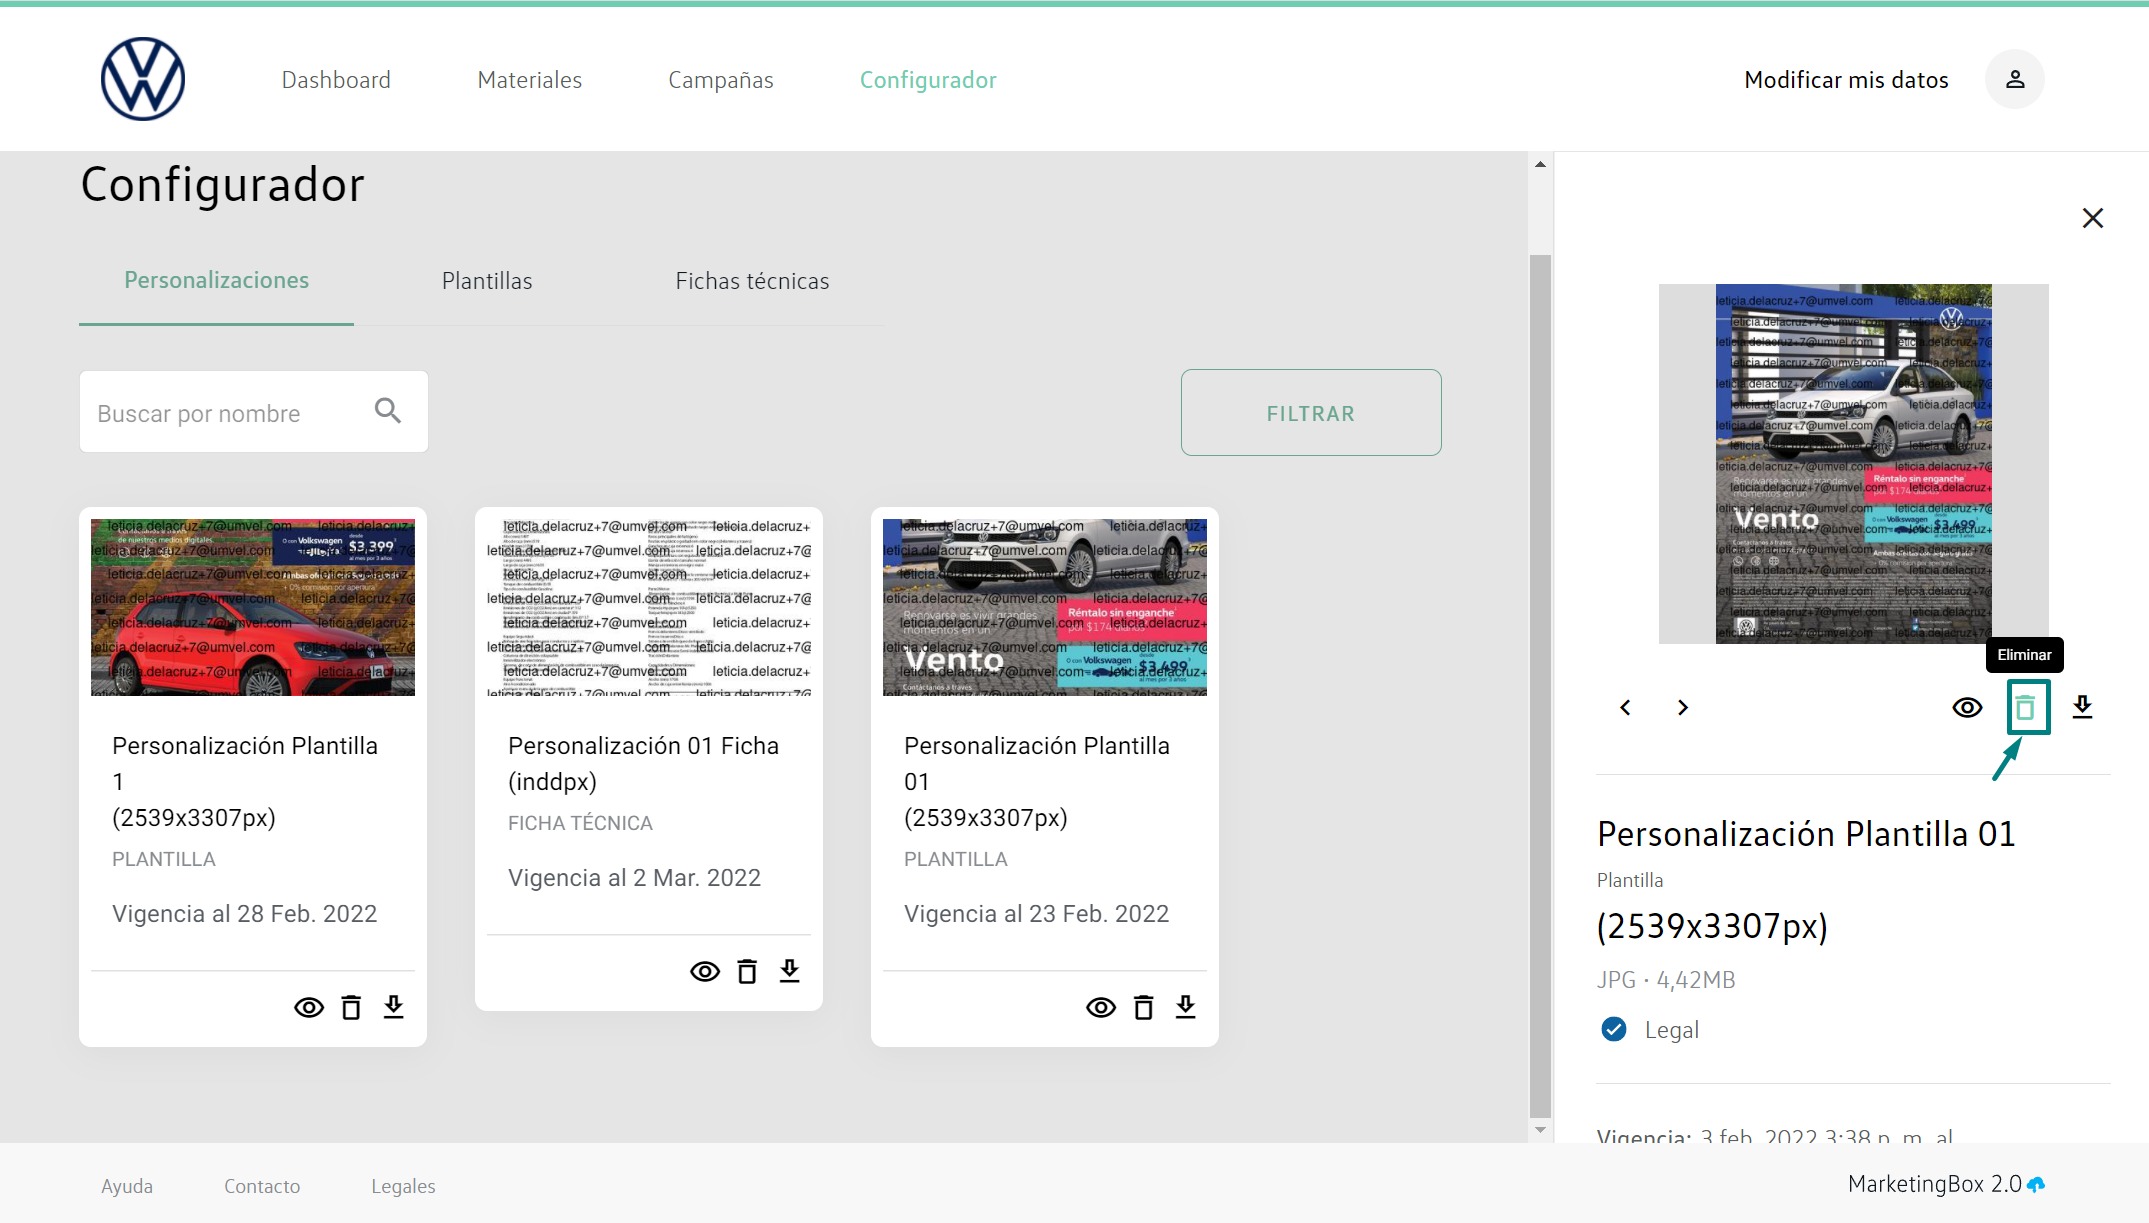Download Personalización 01 Ficha card

789,971
